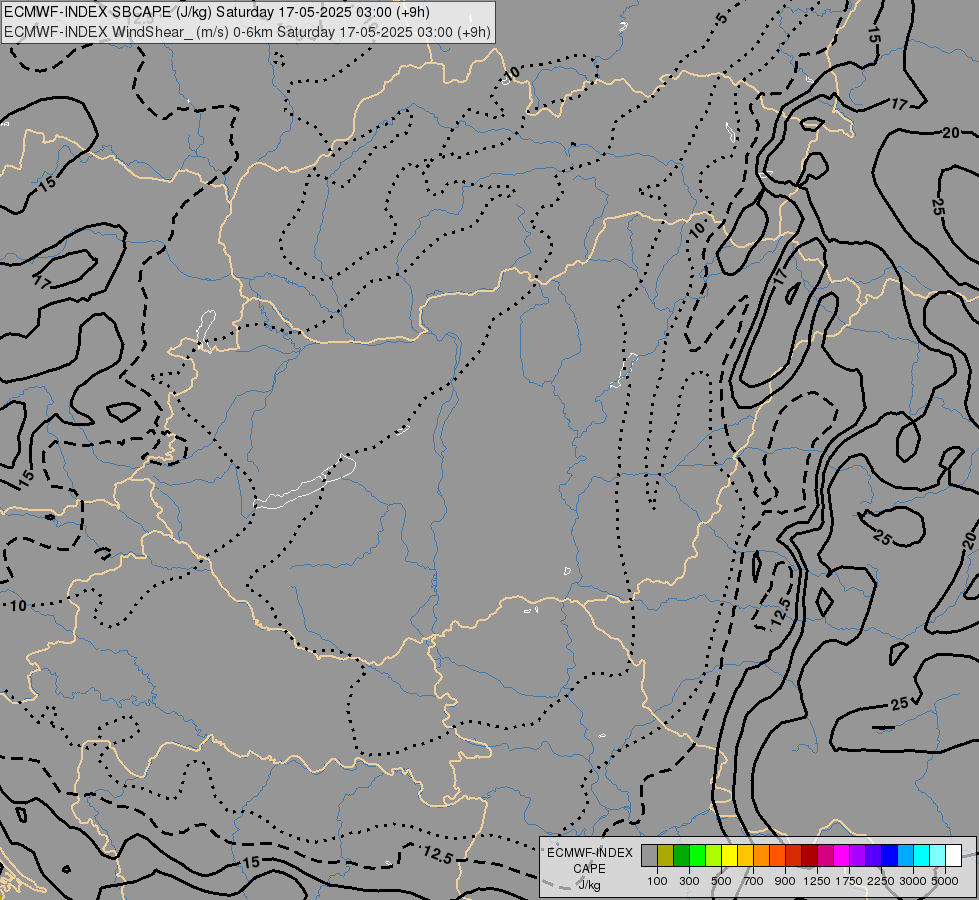
Task: Select the pale cyan swatch left of the 5000 tick
Action: 937,855
